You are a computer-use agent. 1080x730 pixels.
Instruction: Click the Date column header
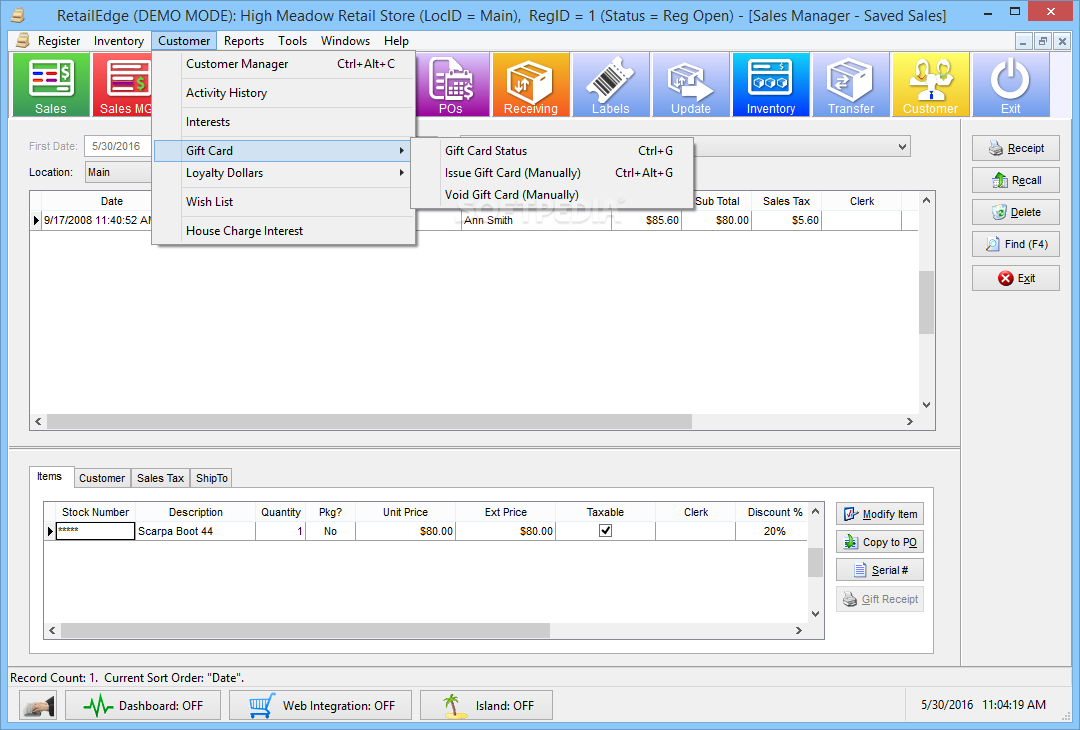(x=112, y=201)
